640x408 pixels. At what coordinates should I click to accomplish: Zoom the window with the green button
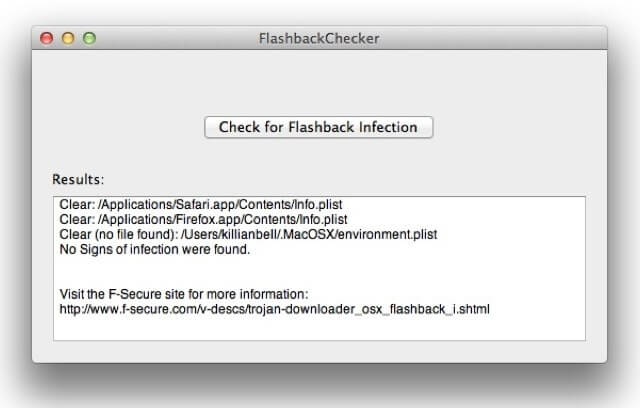89,38
